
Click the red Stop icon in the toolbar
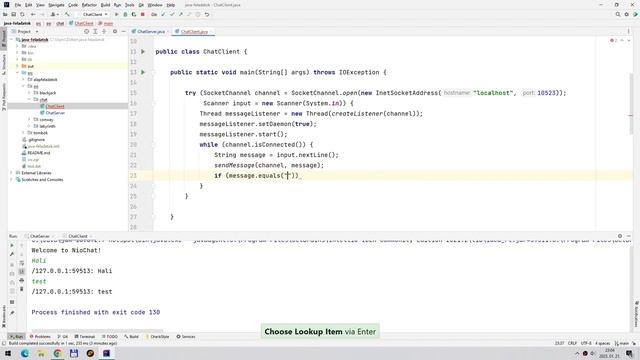142,14
